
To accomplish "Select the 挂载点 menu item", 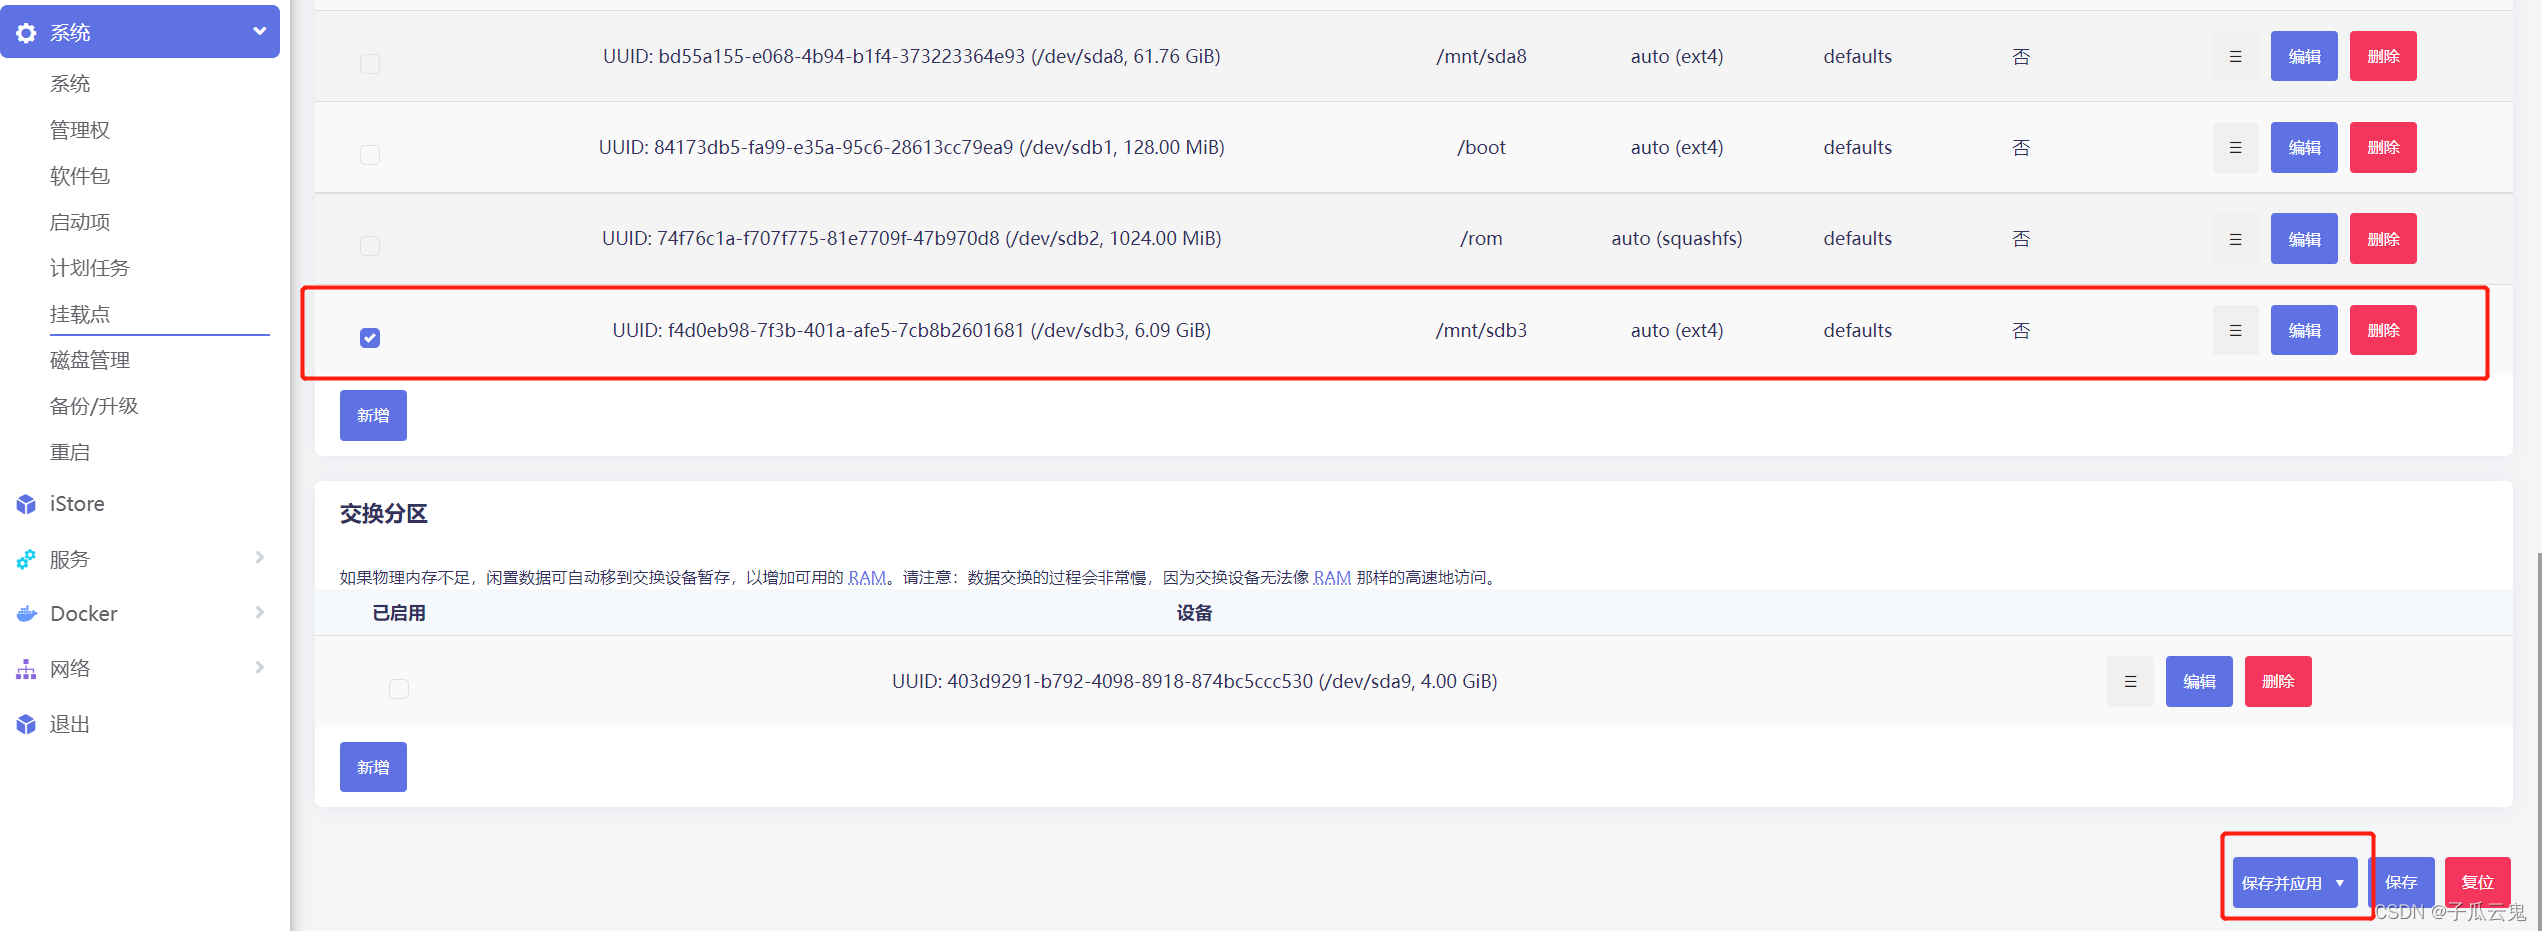I will pos(80,314).
